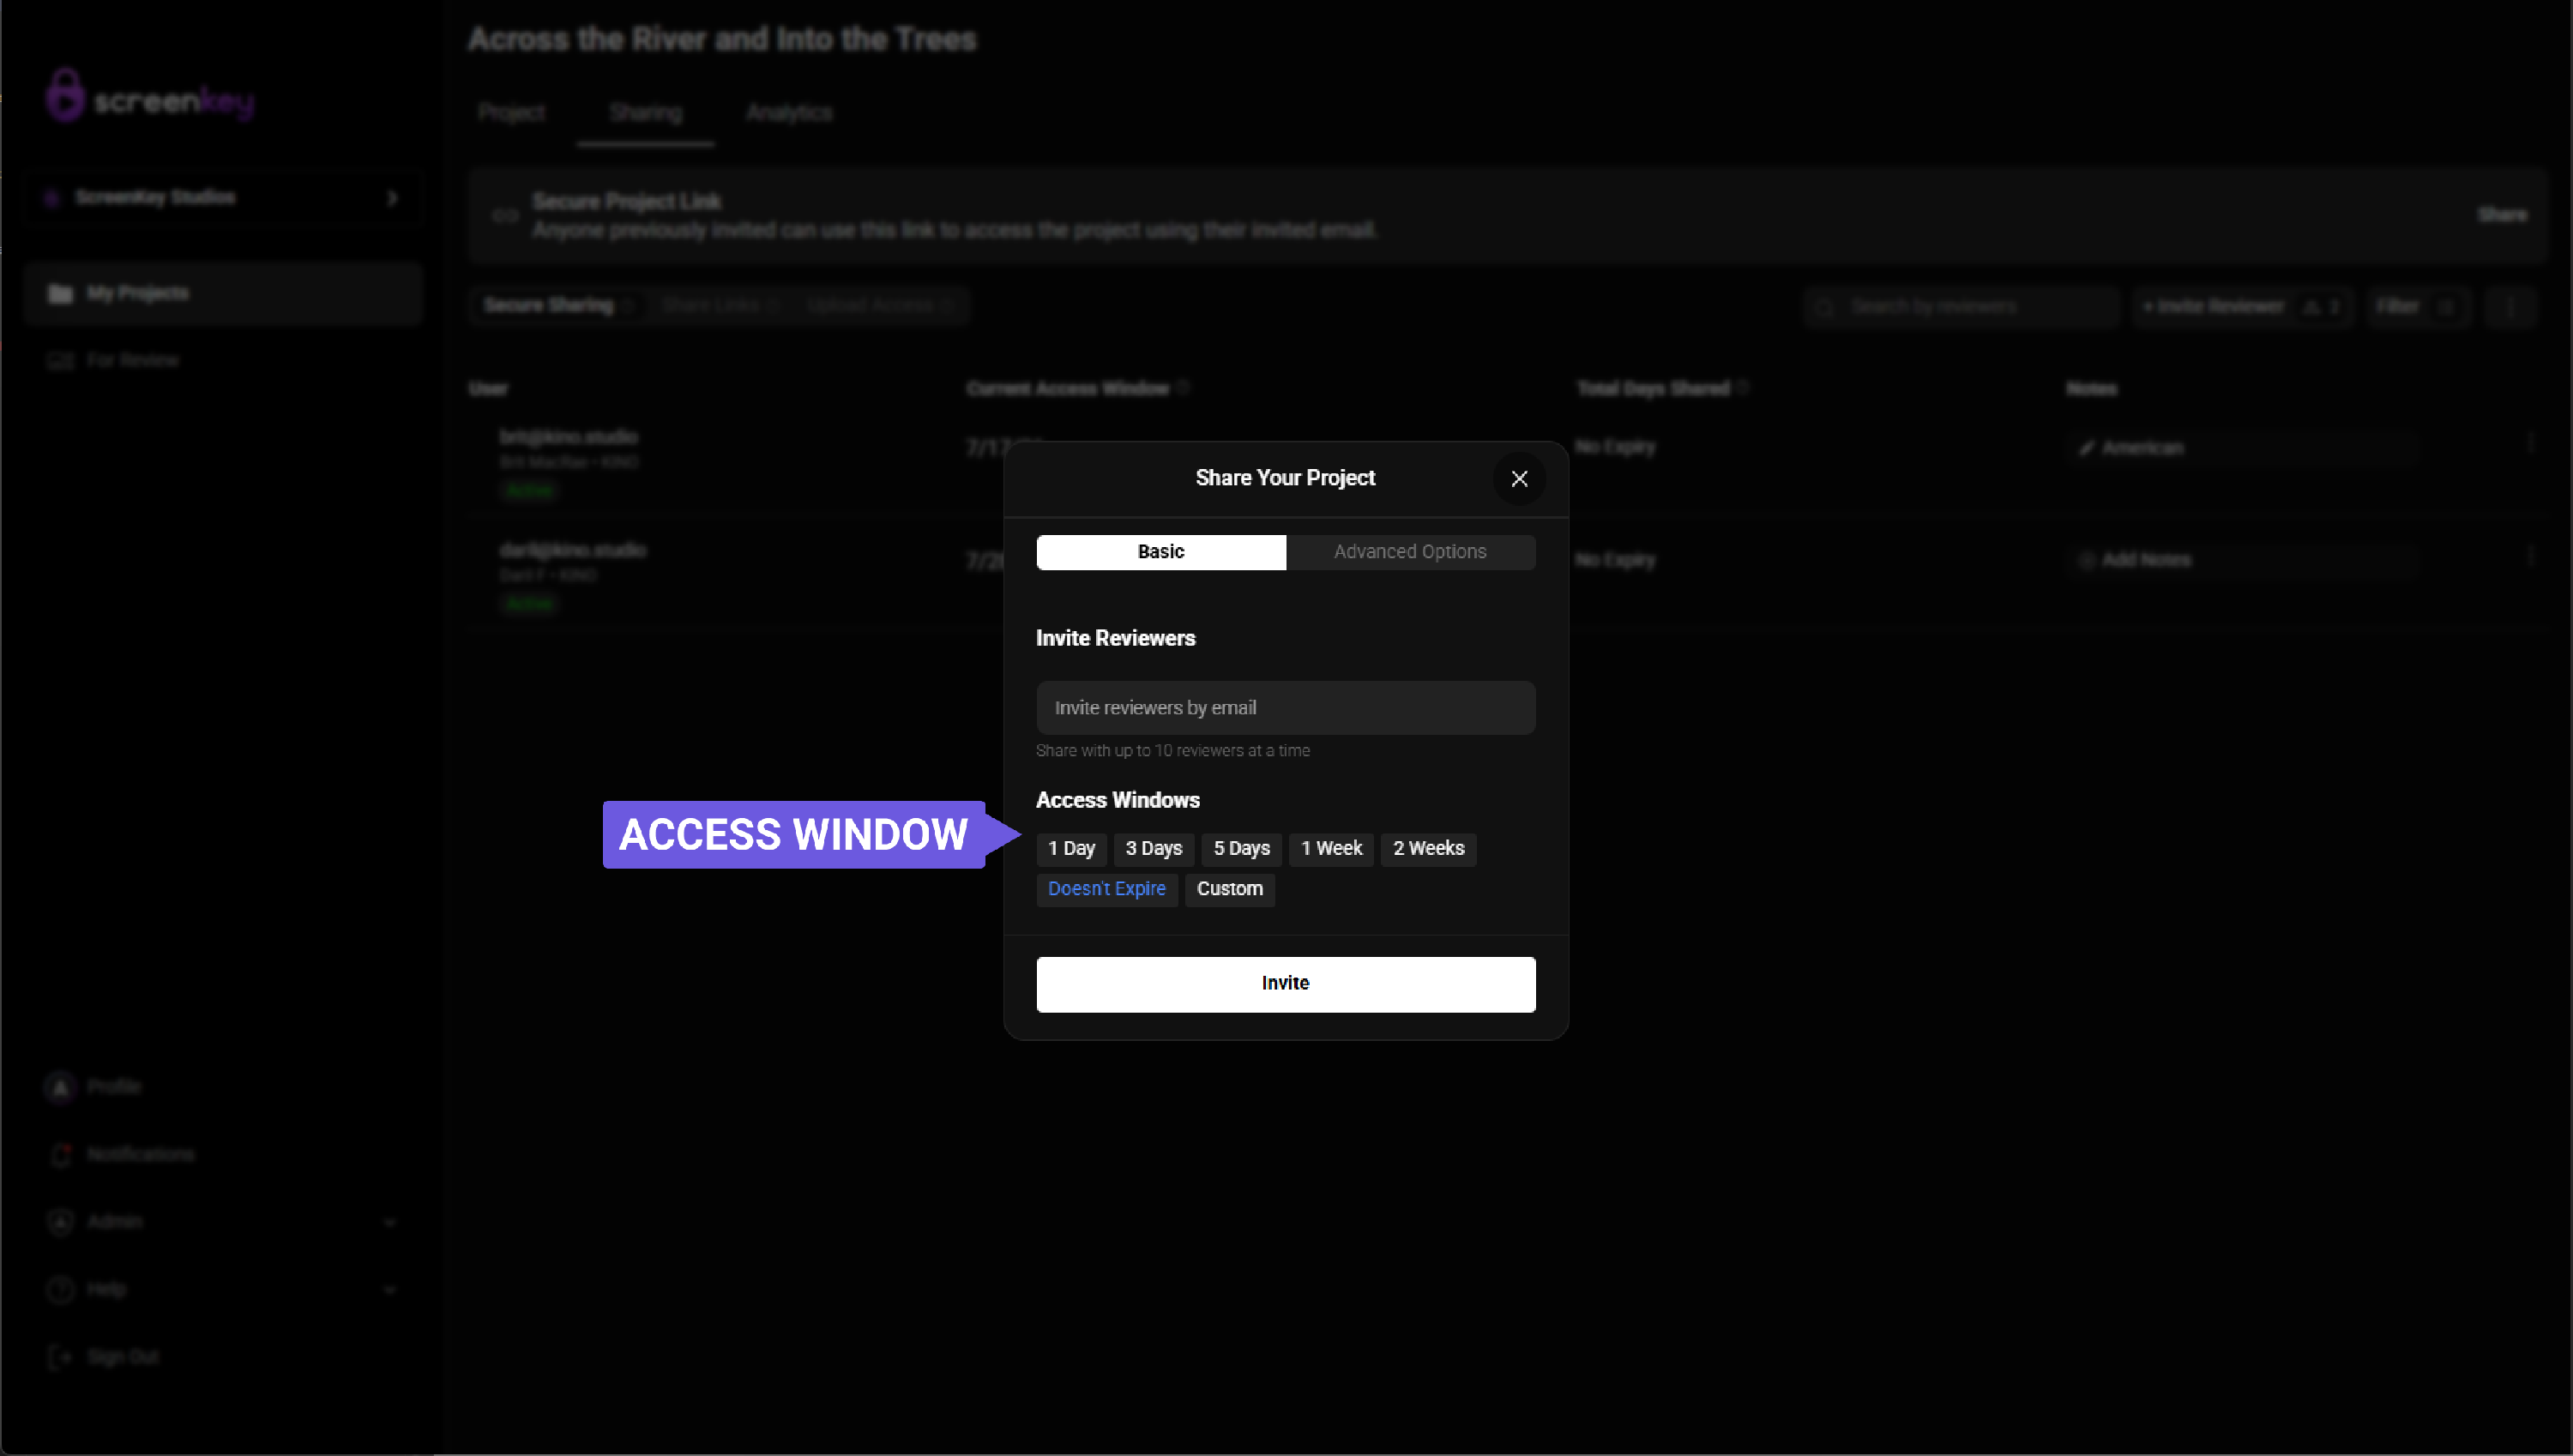Click the search by reviewers field
2573x1456 pixels.
1961,307
